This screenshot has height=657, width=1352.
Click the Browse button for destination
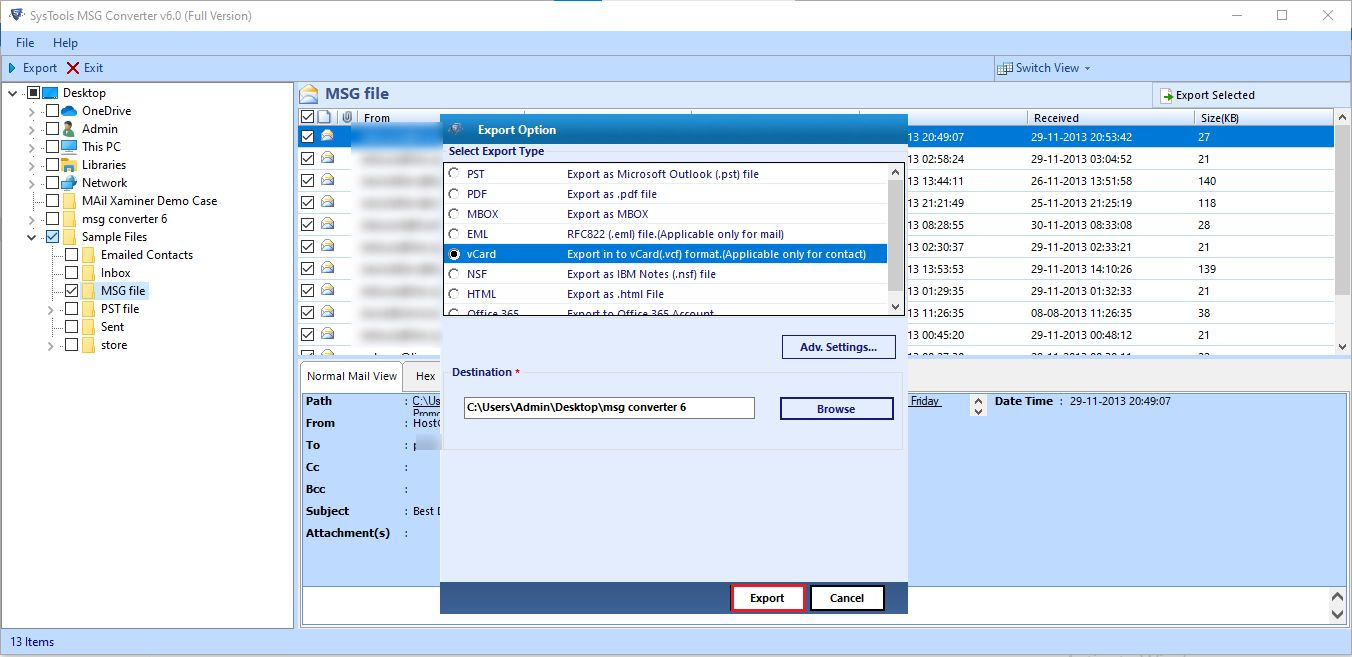836,408
